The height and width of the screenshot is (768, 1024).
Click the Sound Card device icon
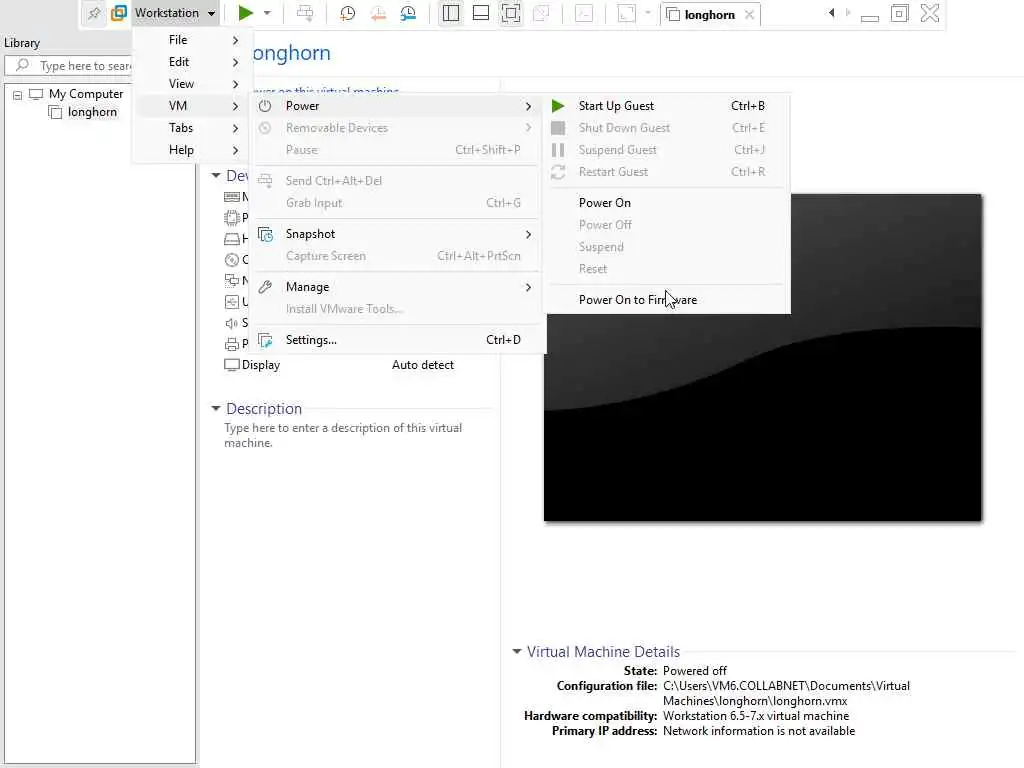click(231, 323)
